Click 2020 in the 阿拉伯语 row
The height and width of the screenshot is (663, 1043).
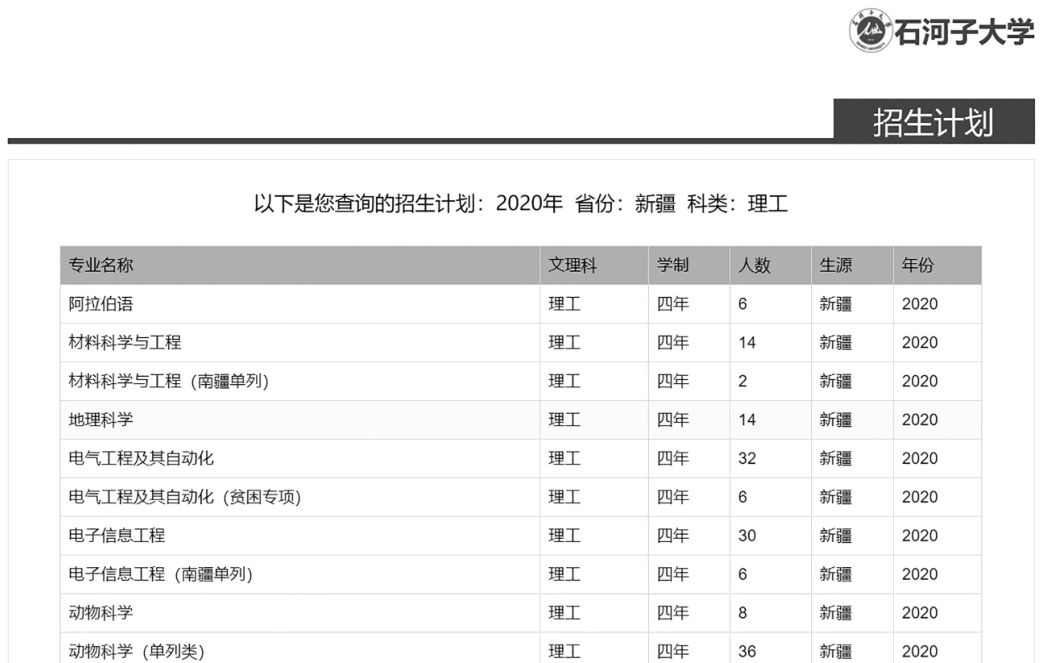click(x=920, y=304)
